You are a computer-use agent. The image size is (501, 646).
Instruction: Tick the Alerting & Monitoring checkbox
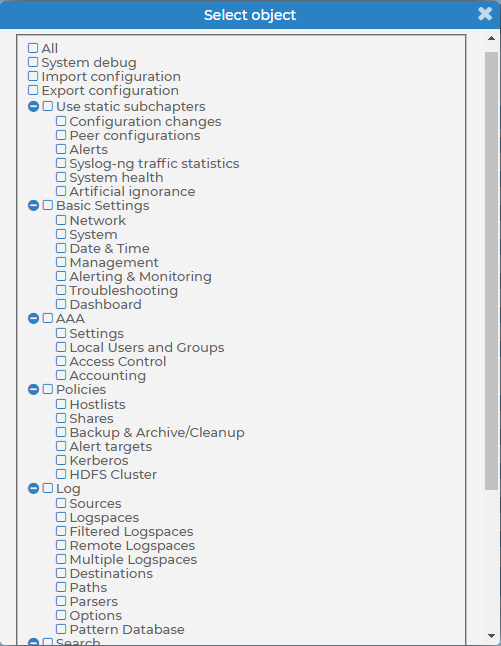pos(61,276)
